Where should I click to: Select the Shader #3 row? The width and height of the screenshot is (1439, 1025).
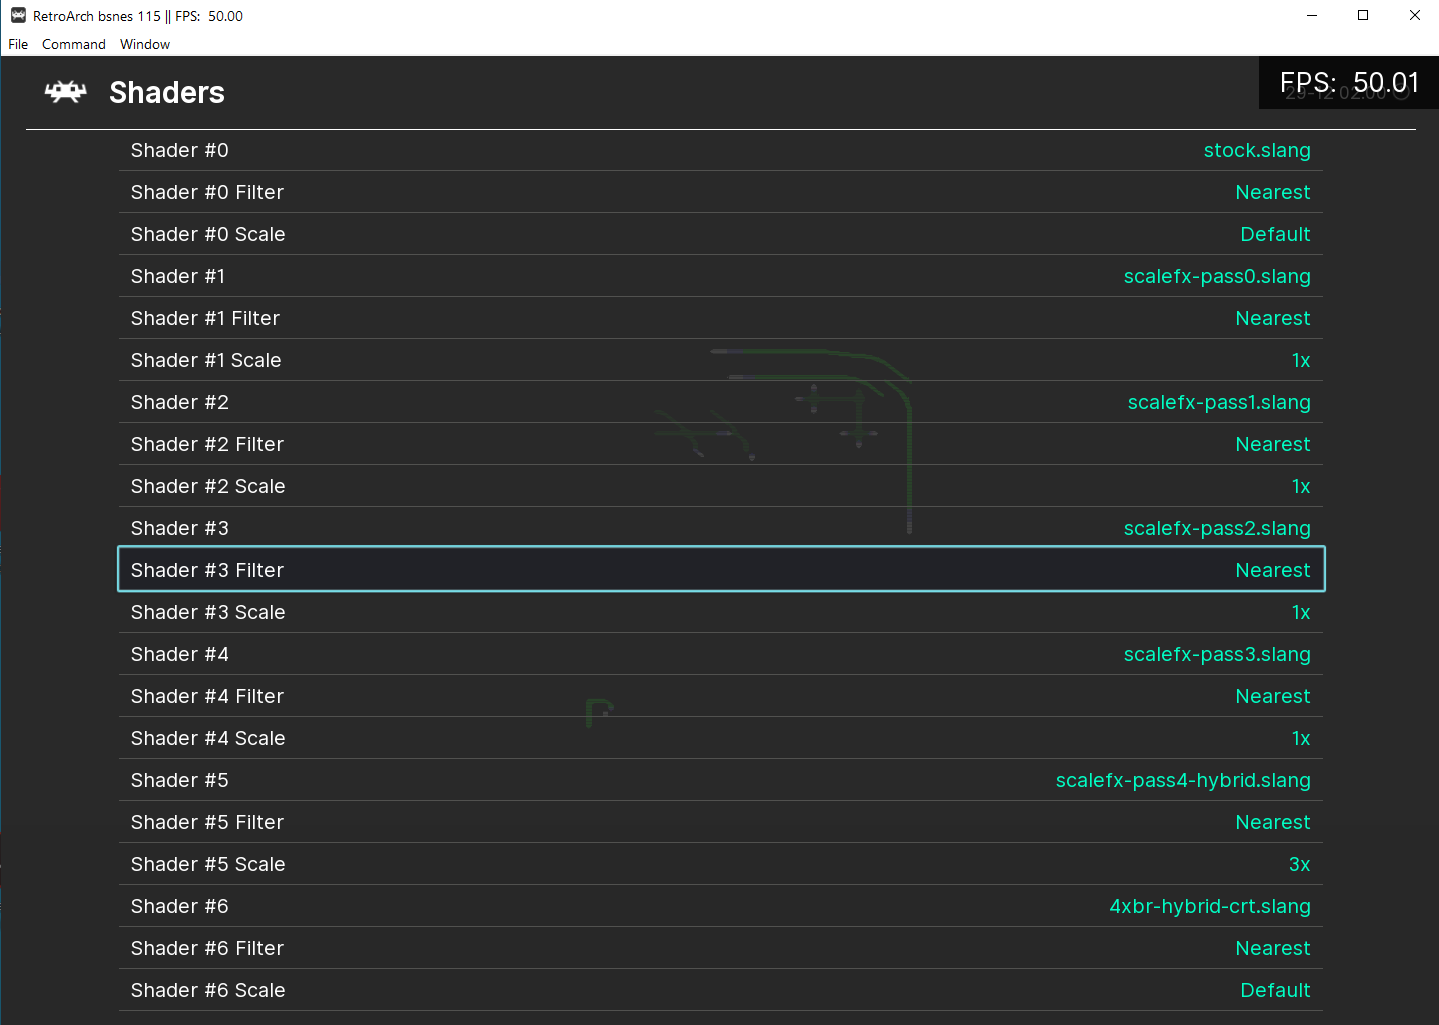(x=720, y=528)
